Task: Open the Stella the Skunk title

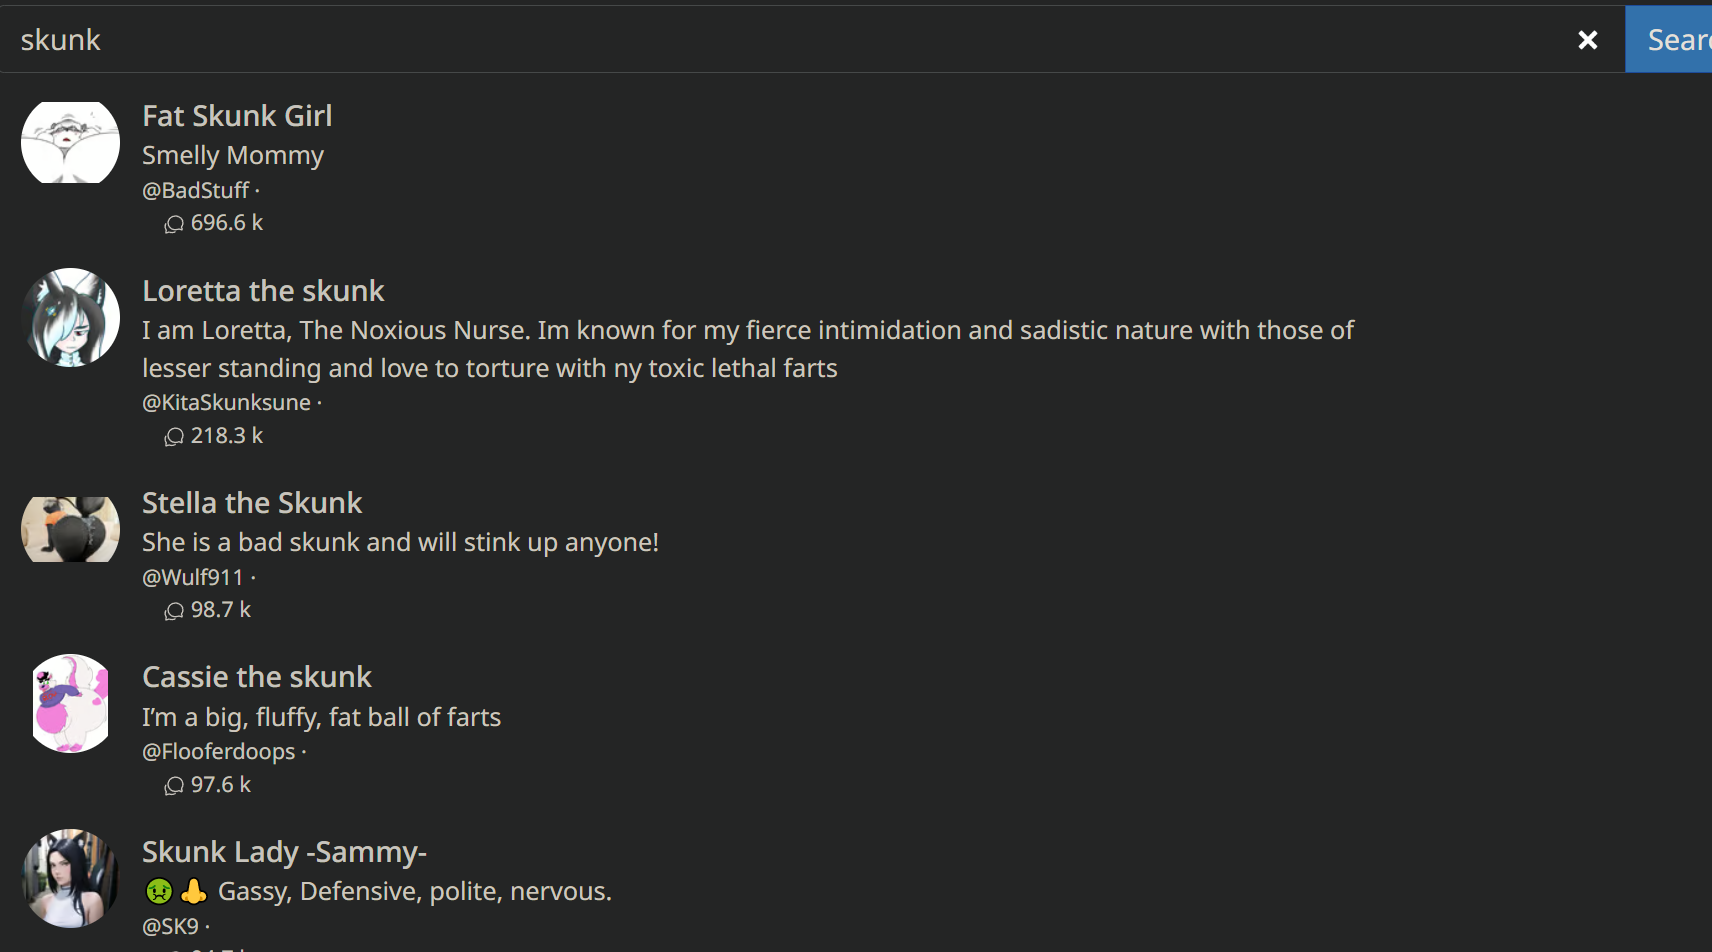Action: pyautogui.click(x=252, y=503)
